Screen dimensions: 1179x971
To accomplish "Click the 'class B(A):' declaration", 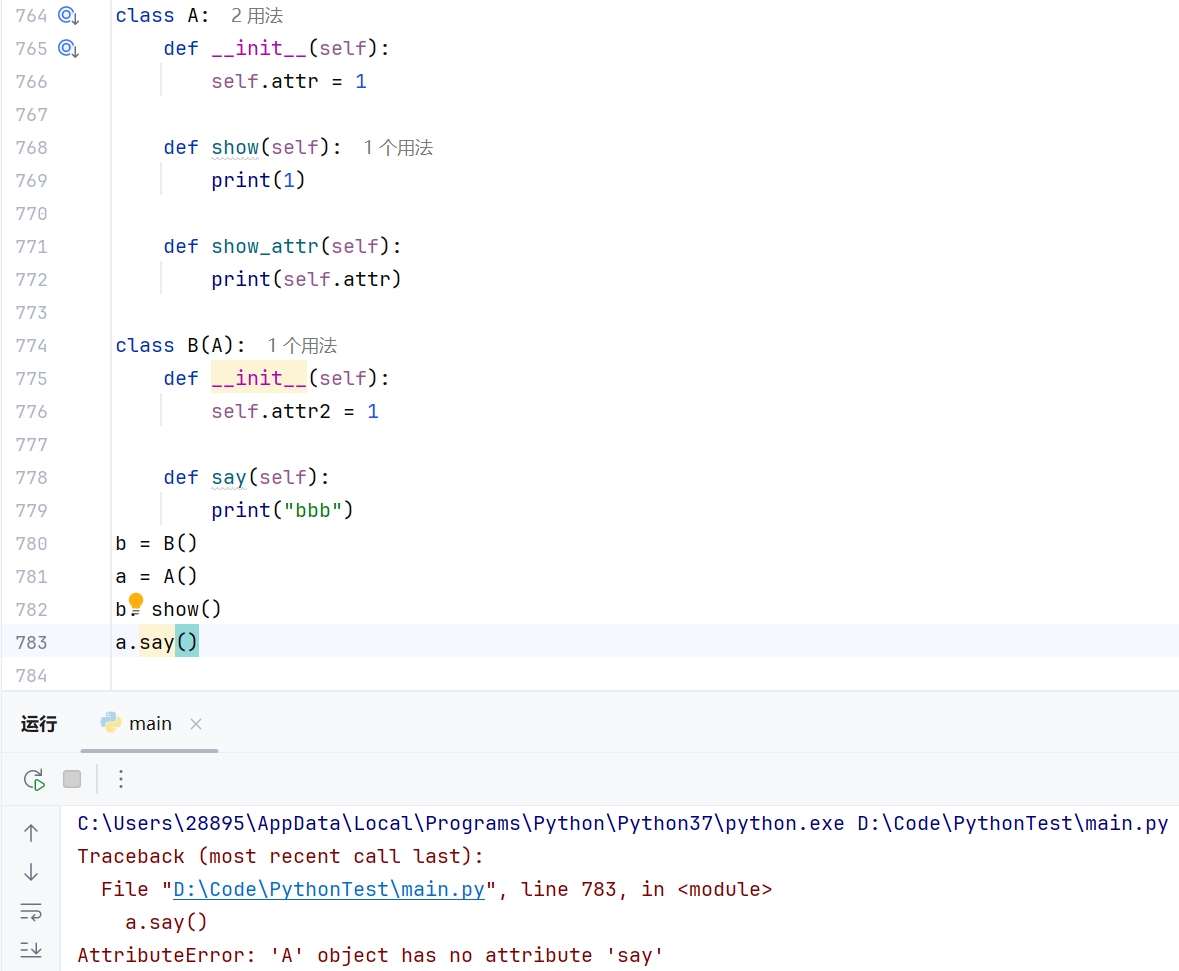I will tap(180, 345).
